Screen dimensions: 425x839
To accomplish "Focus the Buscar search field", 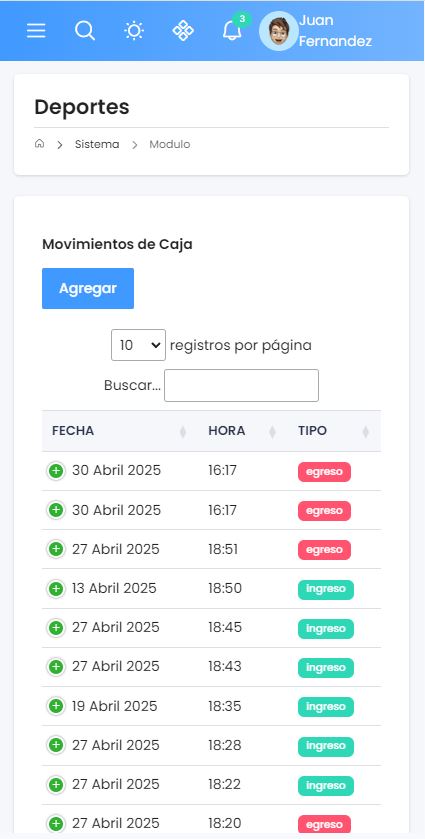I will 241,385.
